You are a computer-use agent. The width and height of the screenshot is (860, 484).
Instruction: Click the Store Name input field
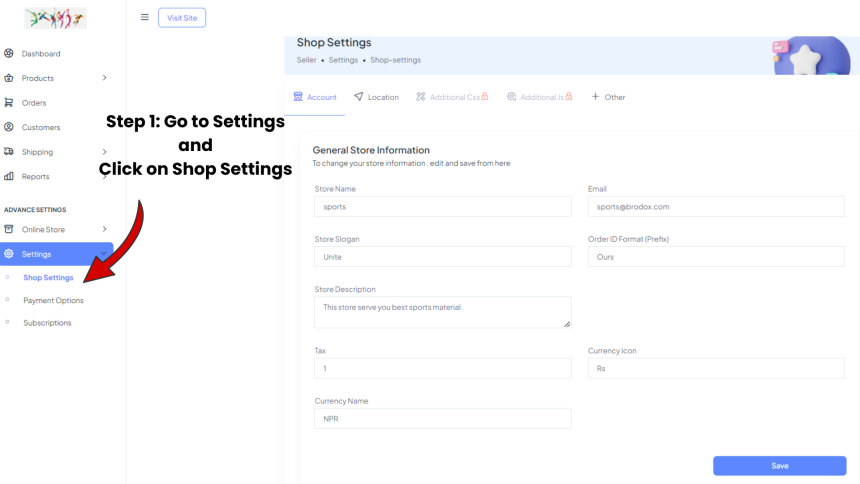[x=442, y=206]
